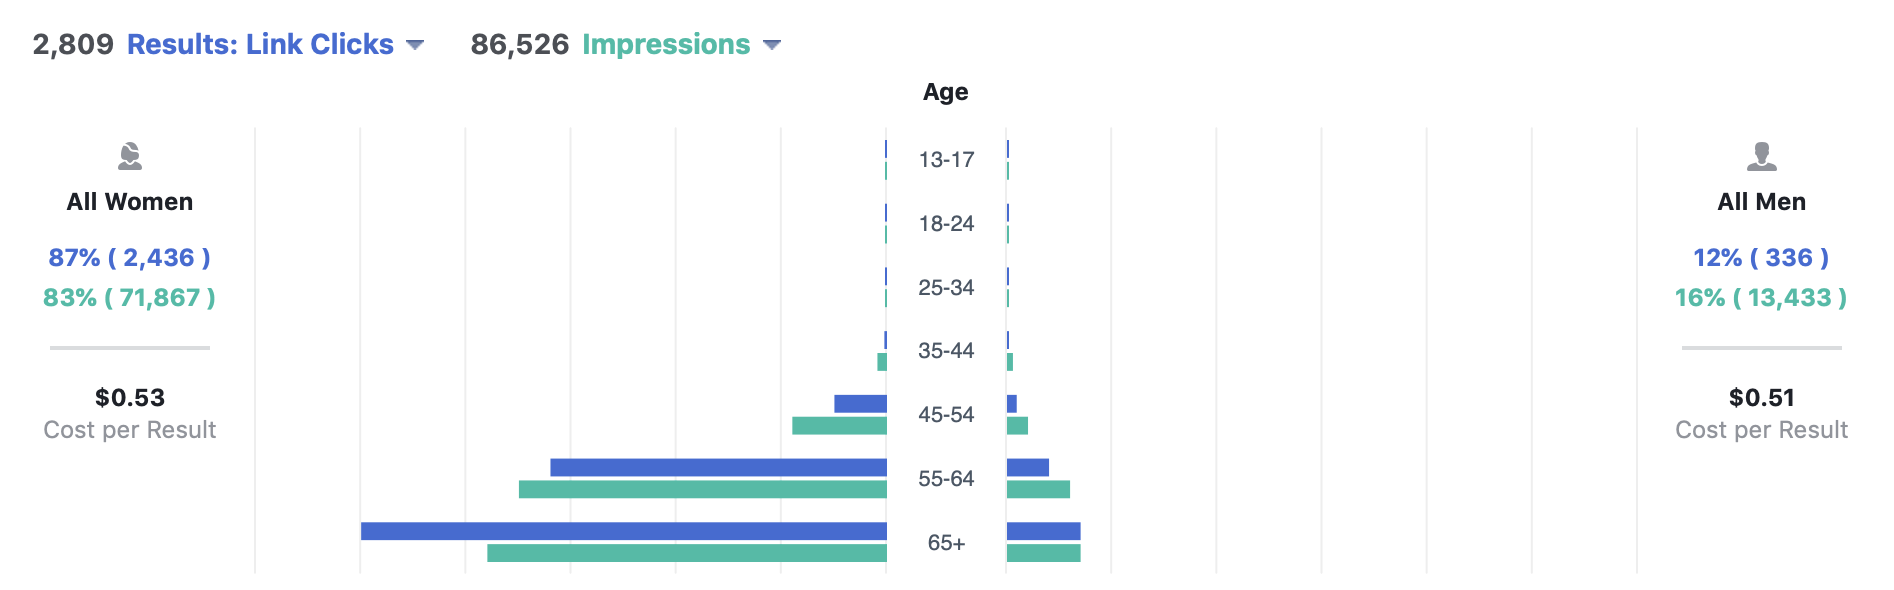Viewport: 1894px width, 590px height.
Task: Click men 55-64 green impressions bar
Action: click(x=1038, y=489)
